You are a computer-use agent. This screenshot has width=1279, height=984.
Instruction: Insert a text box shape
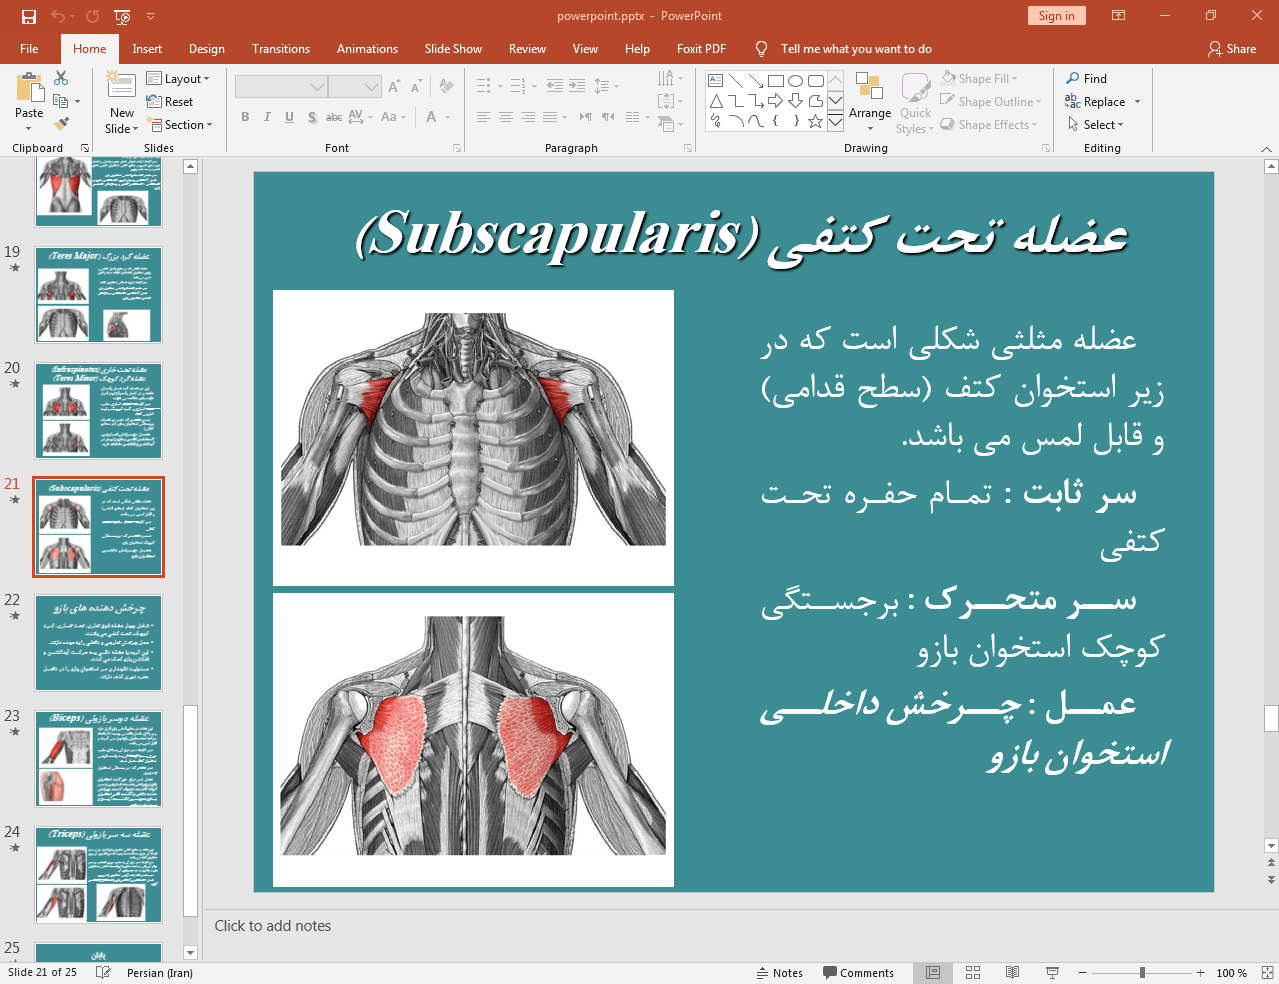(x=715, y=81)
